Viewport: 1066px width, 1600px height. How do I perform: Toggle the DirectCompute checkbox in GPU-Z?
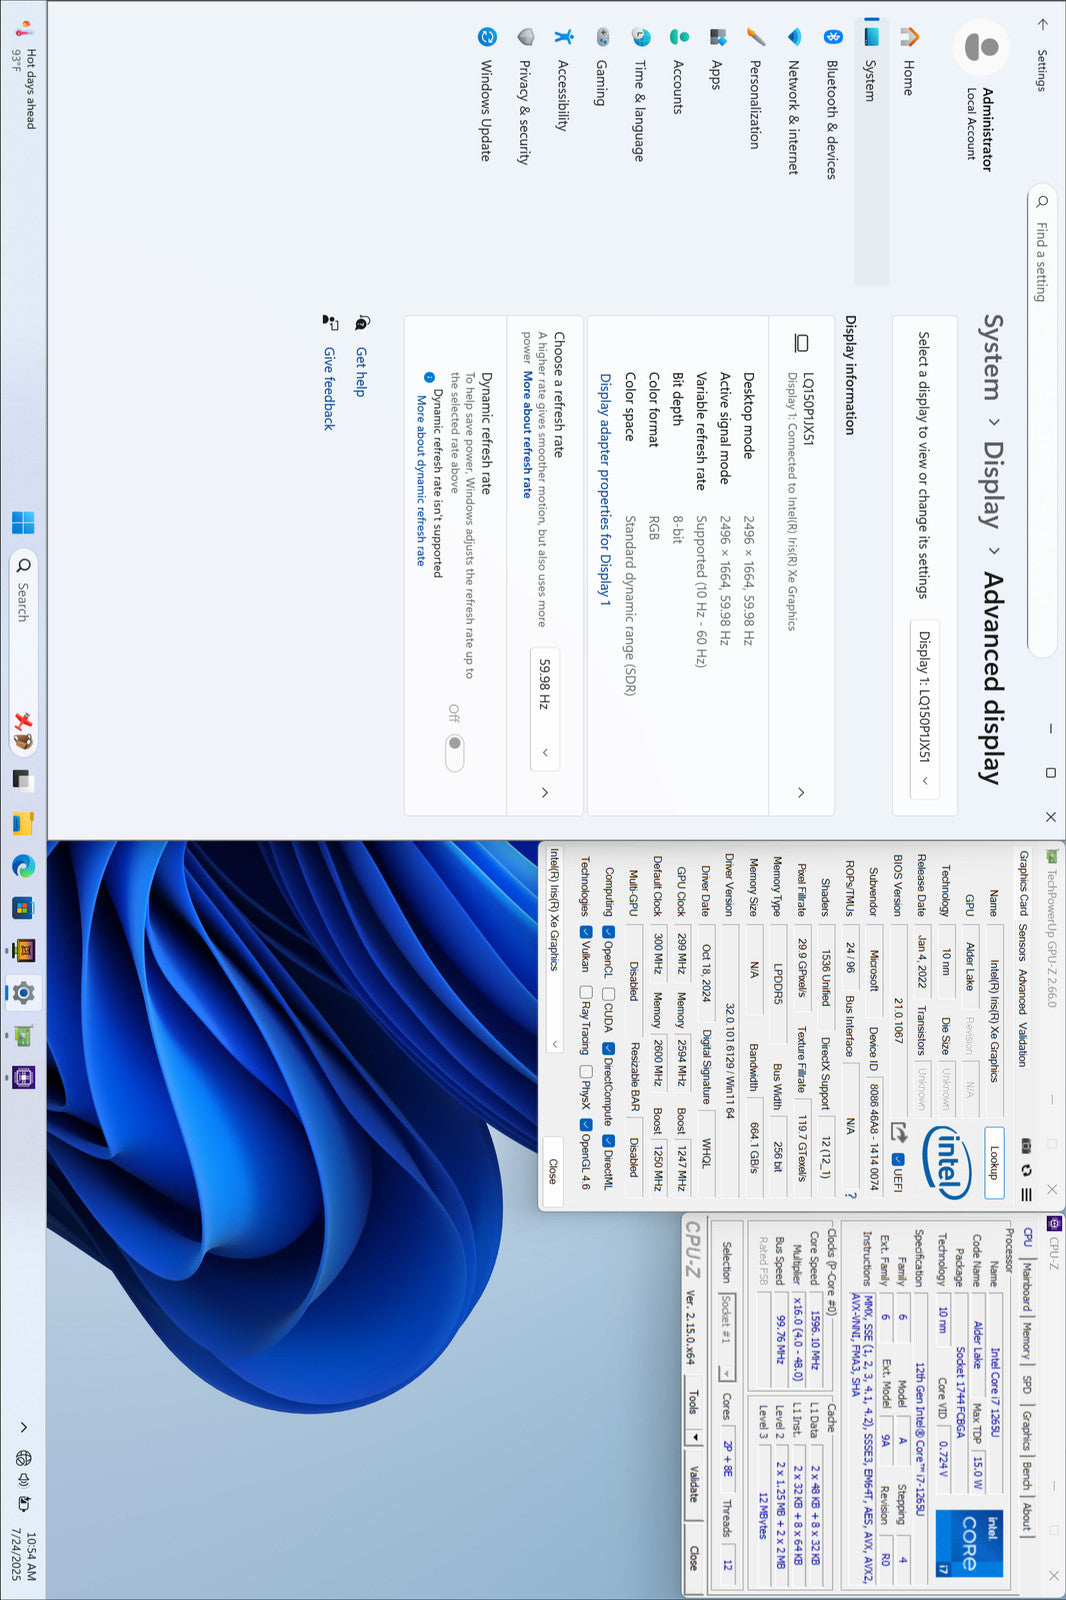point(608,1048)
